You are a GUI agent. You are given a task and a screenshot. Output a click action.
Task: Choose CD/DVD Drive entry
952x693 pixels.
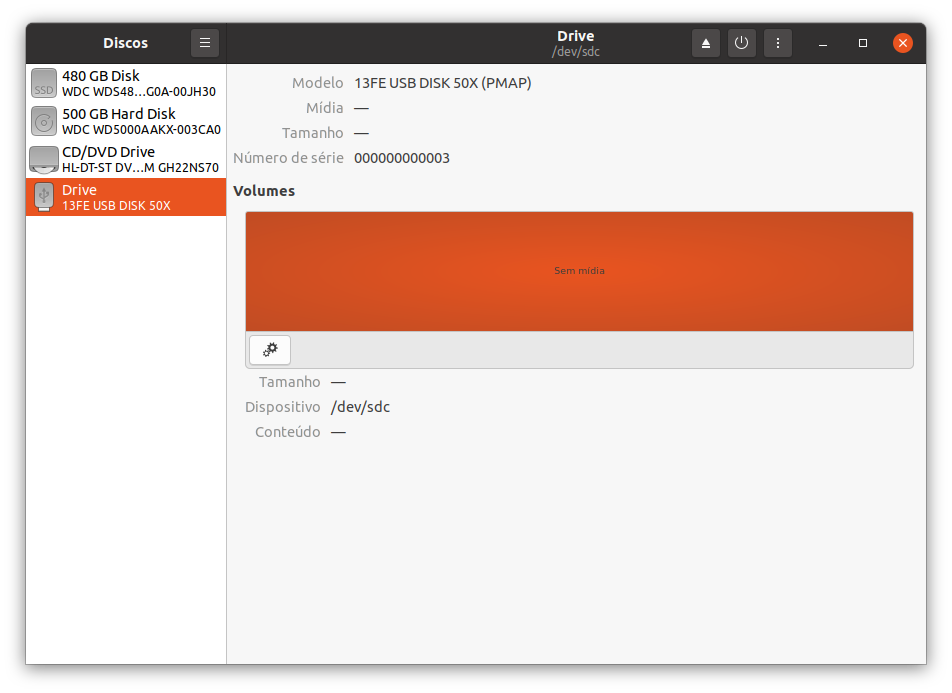[126, 159]
